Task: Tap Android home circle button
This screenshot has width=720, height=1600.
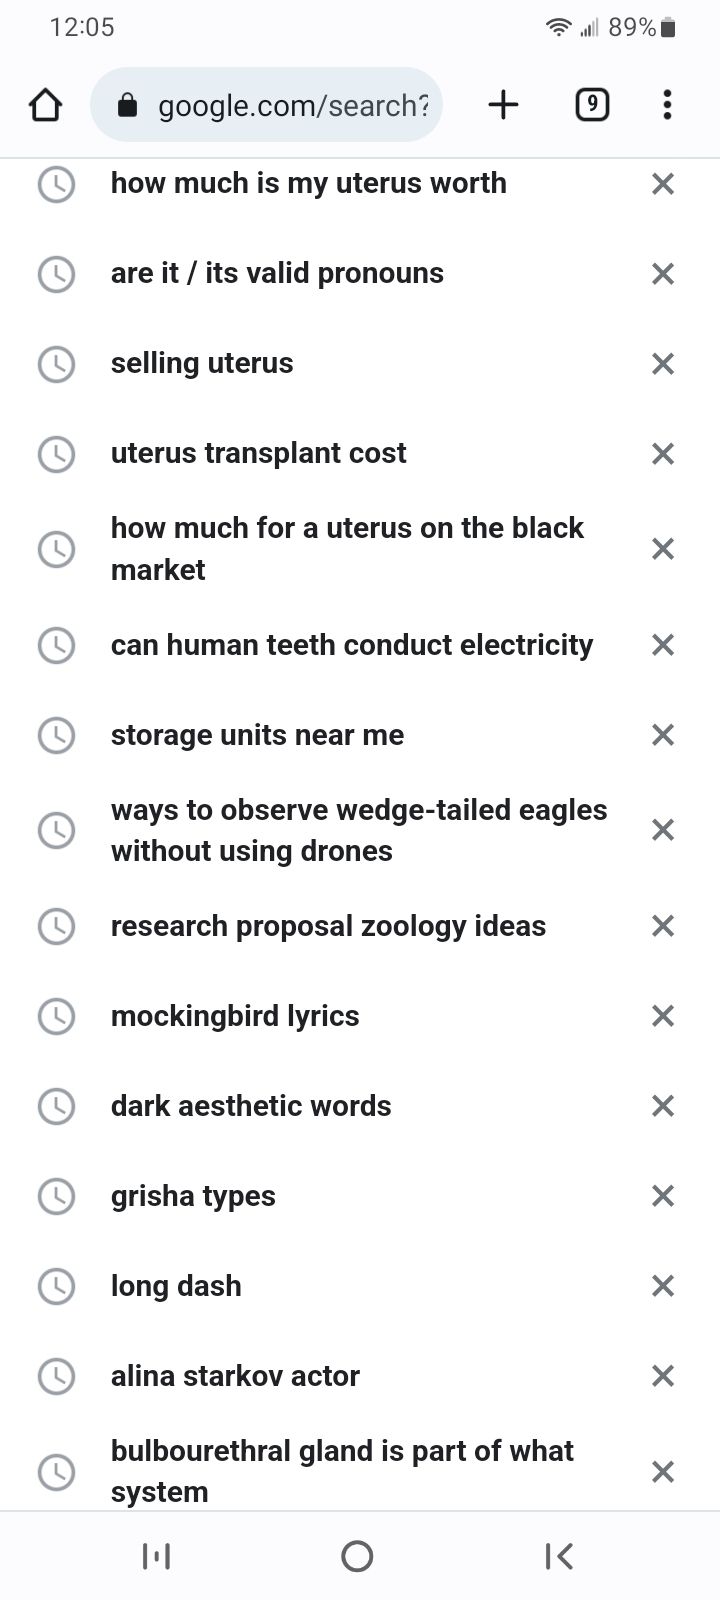Action: pos(357,1556)
